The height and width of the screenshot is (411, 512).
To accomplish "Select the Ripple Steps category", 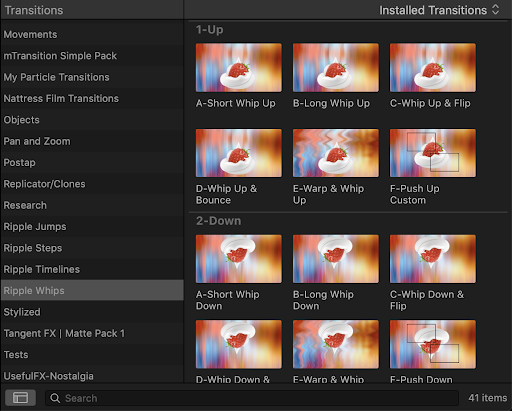I will tap(92, 248).
